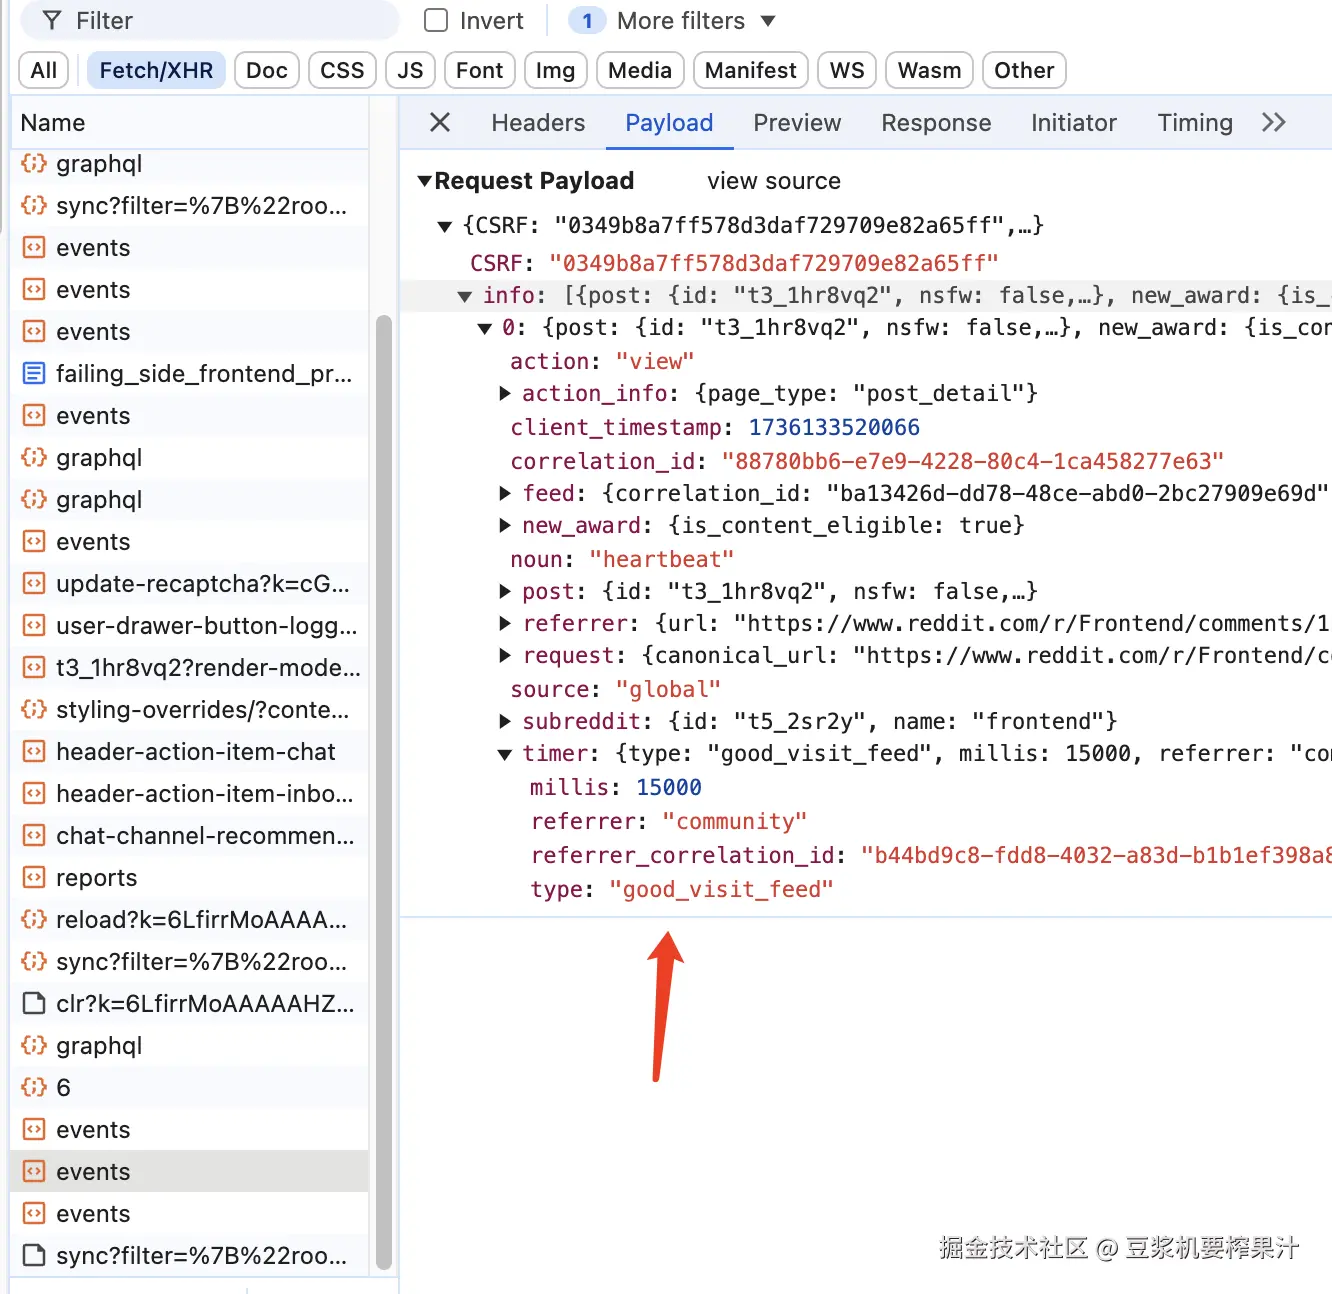Image resolution: width=1332 pixels, height=1294 pixels.
Task: Click the icon beside update-recaptcha request
Action: 34,584
